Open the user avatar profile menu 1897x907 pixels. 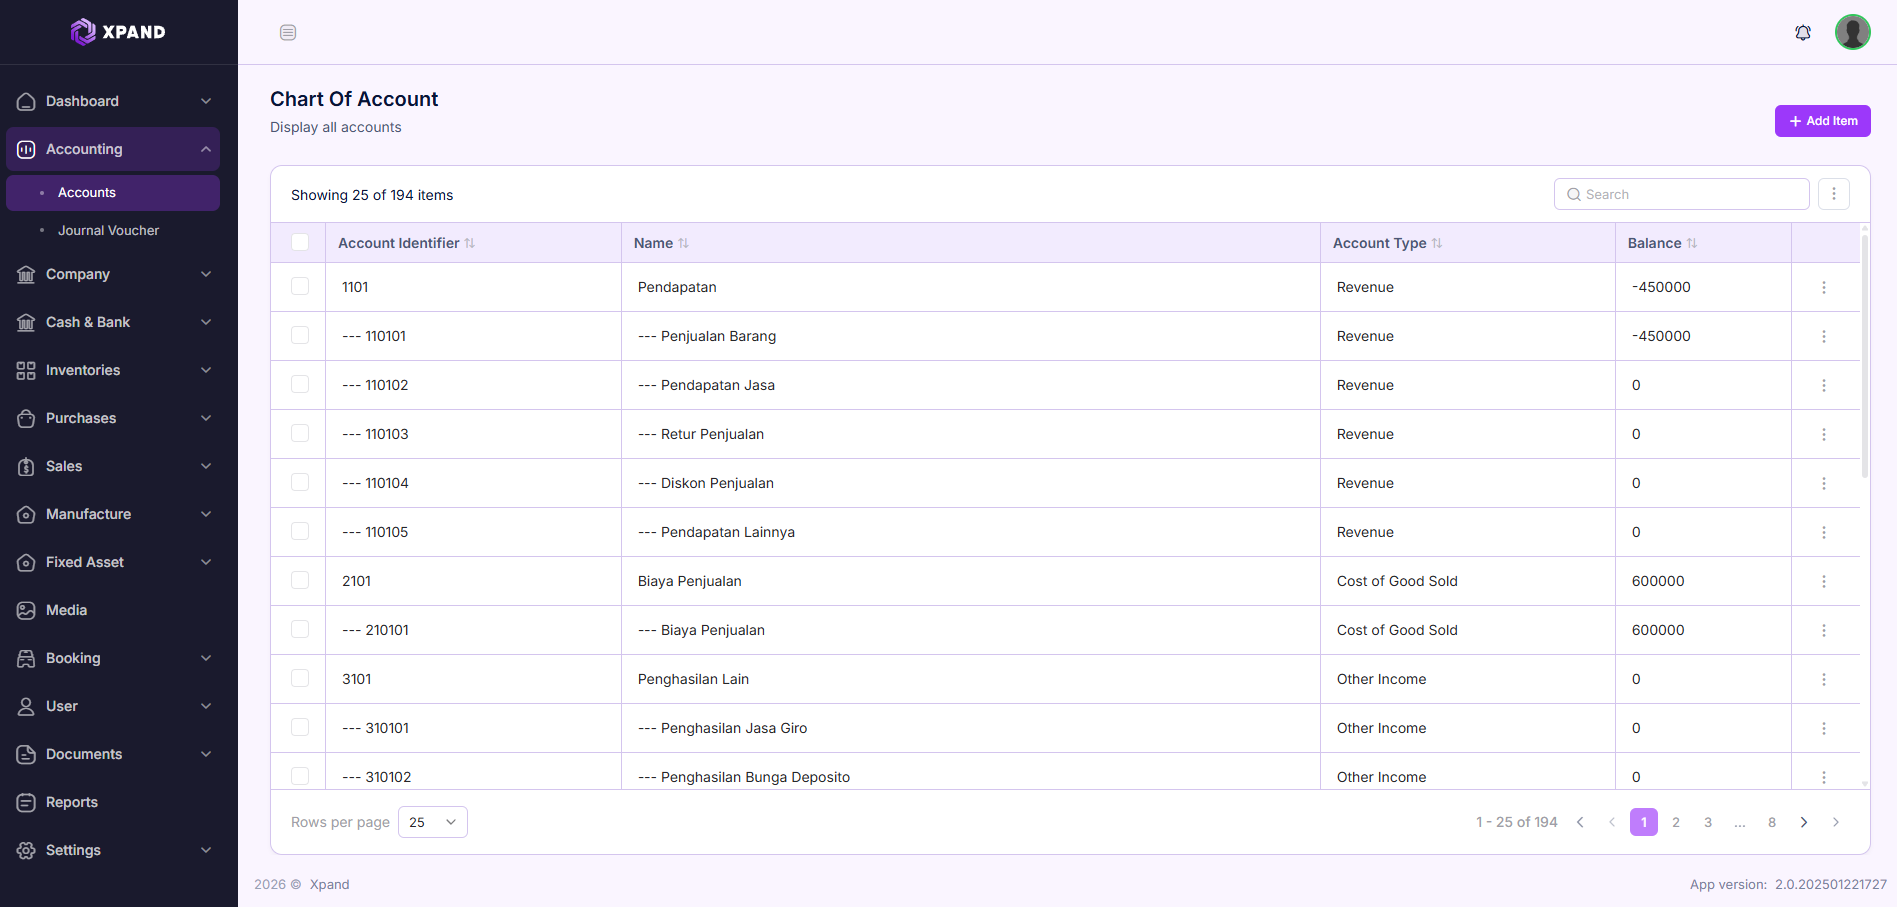pyautogui.click(x=1852, y=32)
